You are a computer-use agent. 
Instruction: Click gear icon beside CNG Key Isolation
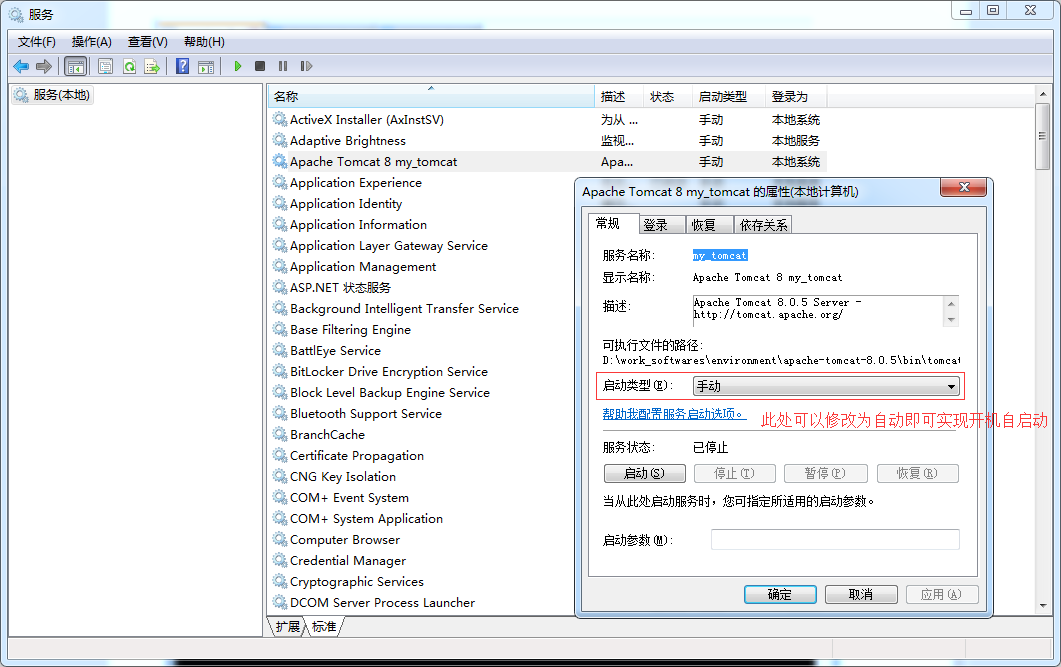tap(279, 476)
